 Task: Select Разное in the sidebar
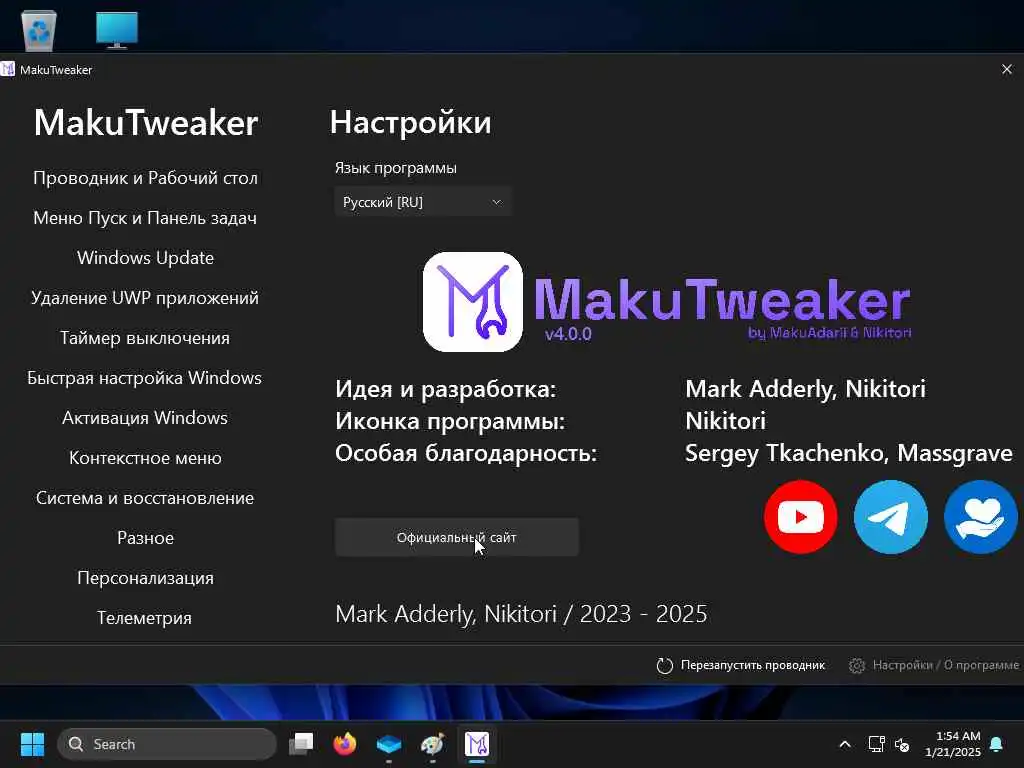click(x=145, y=538)
